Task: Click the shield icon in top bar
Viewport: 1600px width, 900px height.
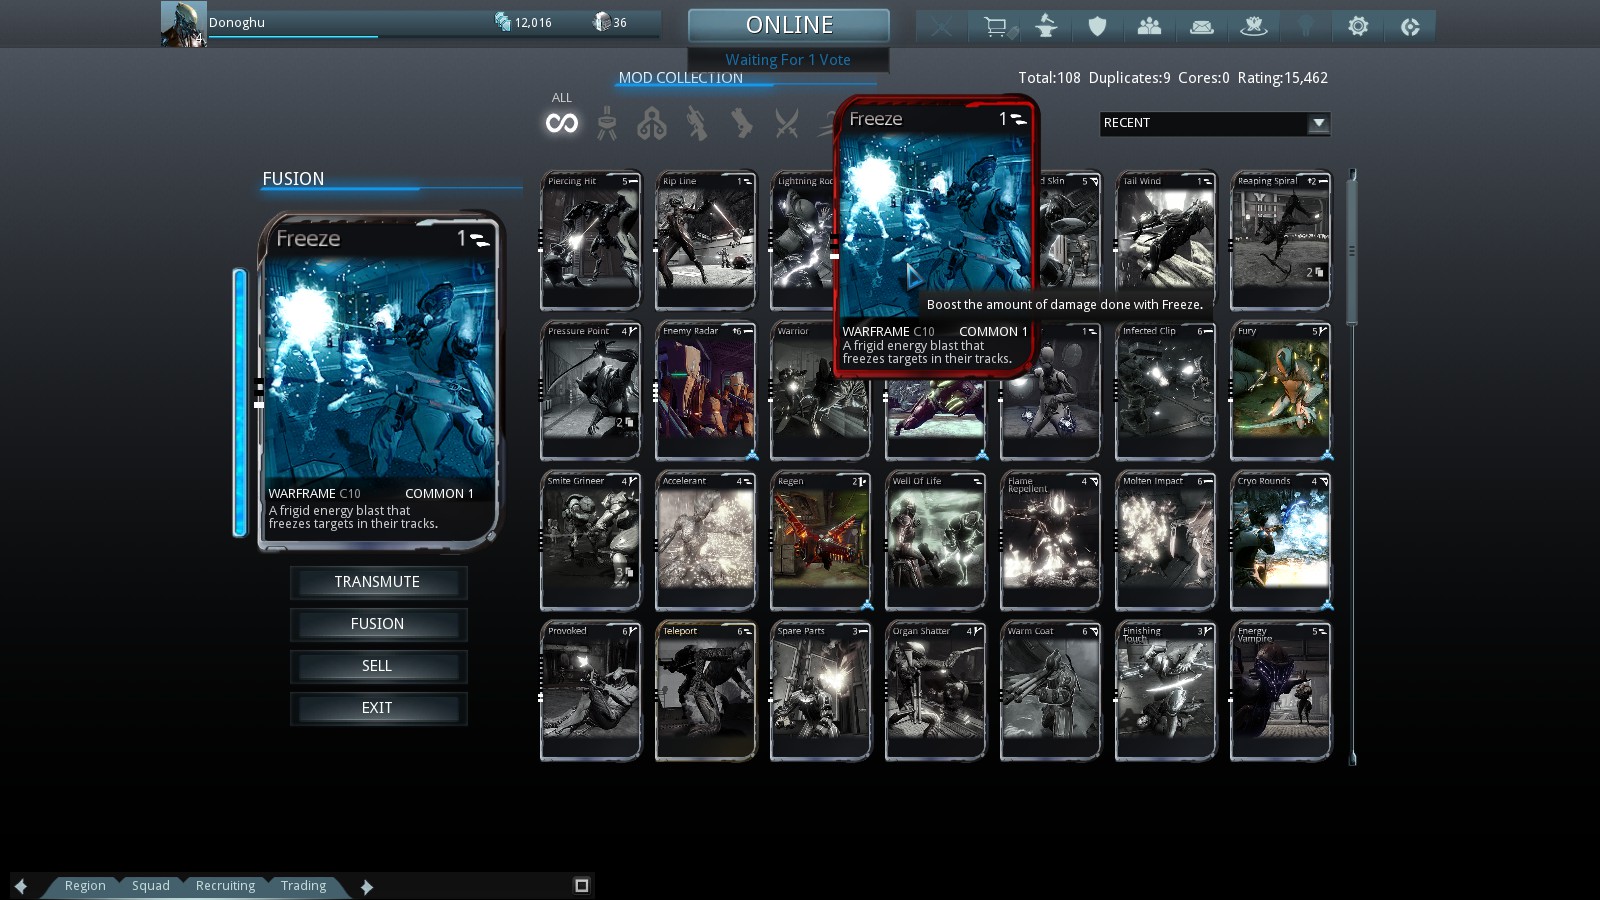Action: point(1098,27)
